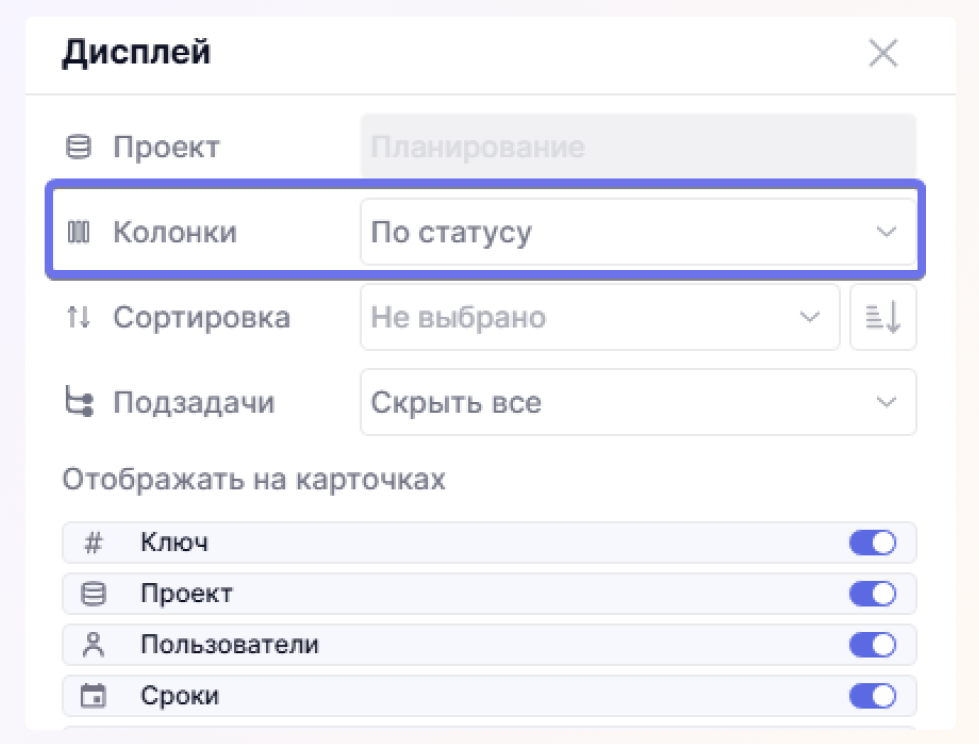Click the Сроки row label
The image size is (979, 744).
coord(179,696)
